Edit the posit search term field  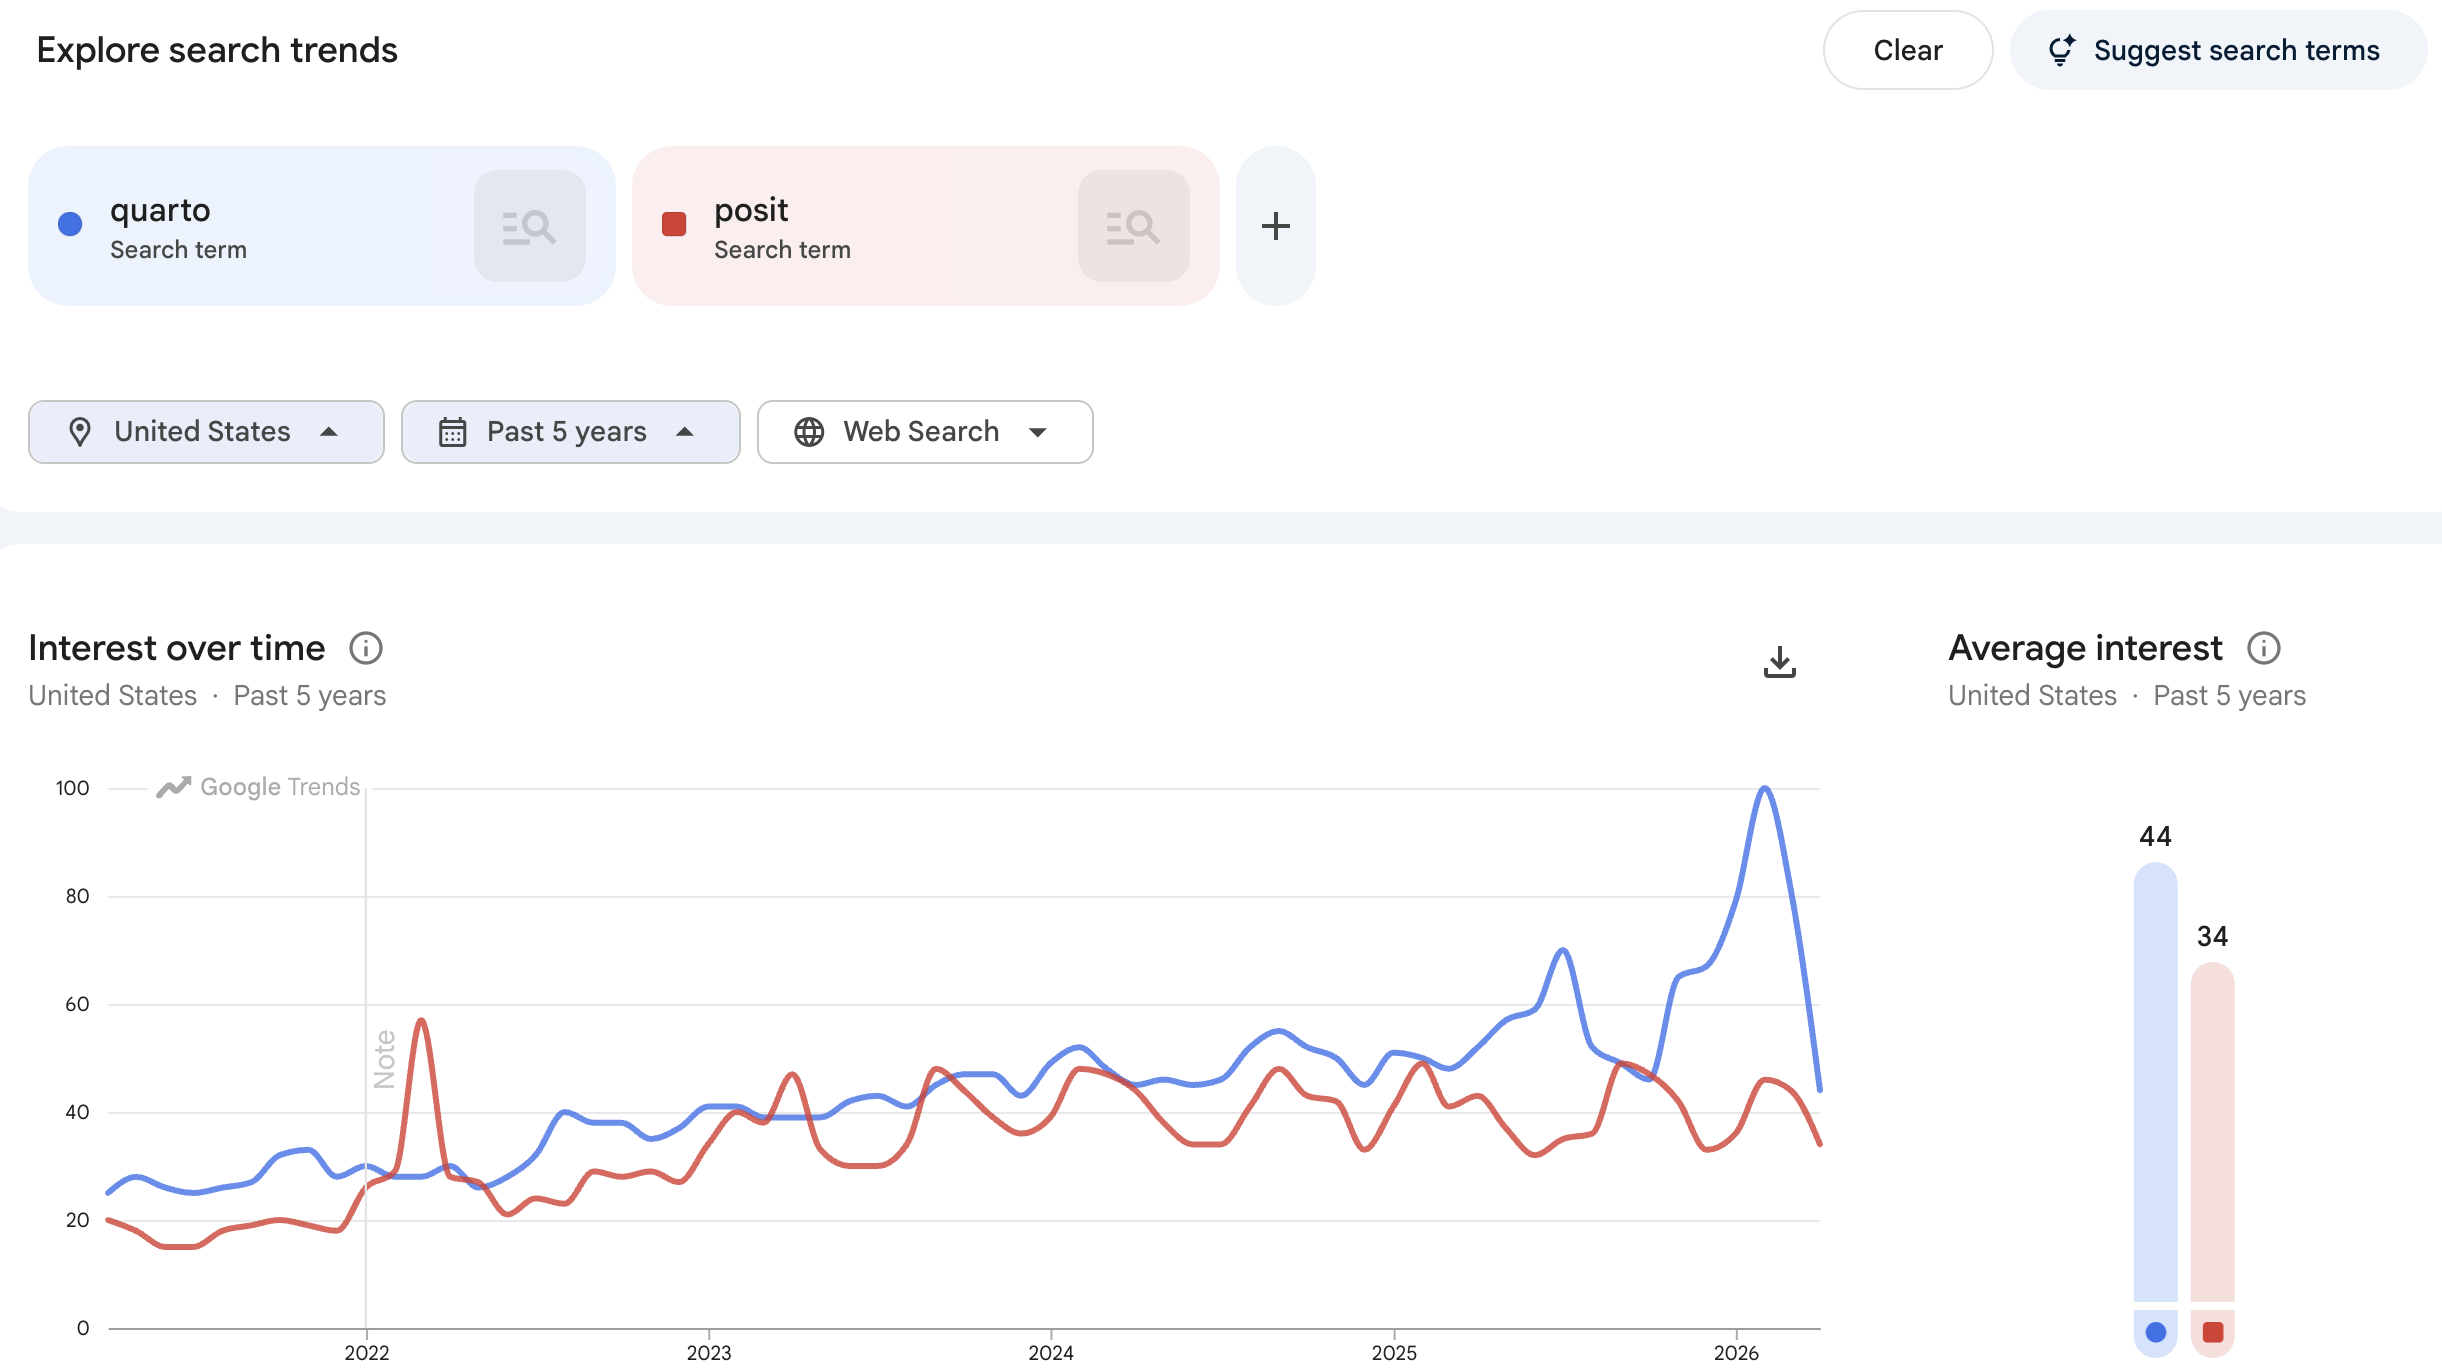coord(751,210)
